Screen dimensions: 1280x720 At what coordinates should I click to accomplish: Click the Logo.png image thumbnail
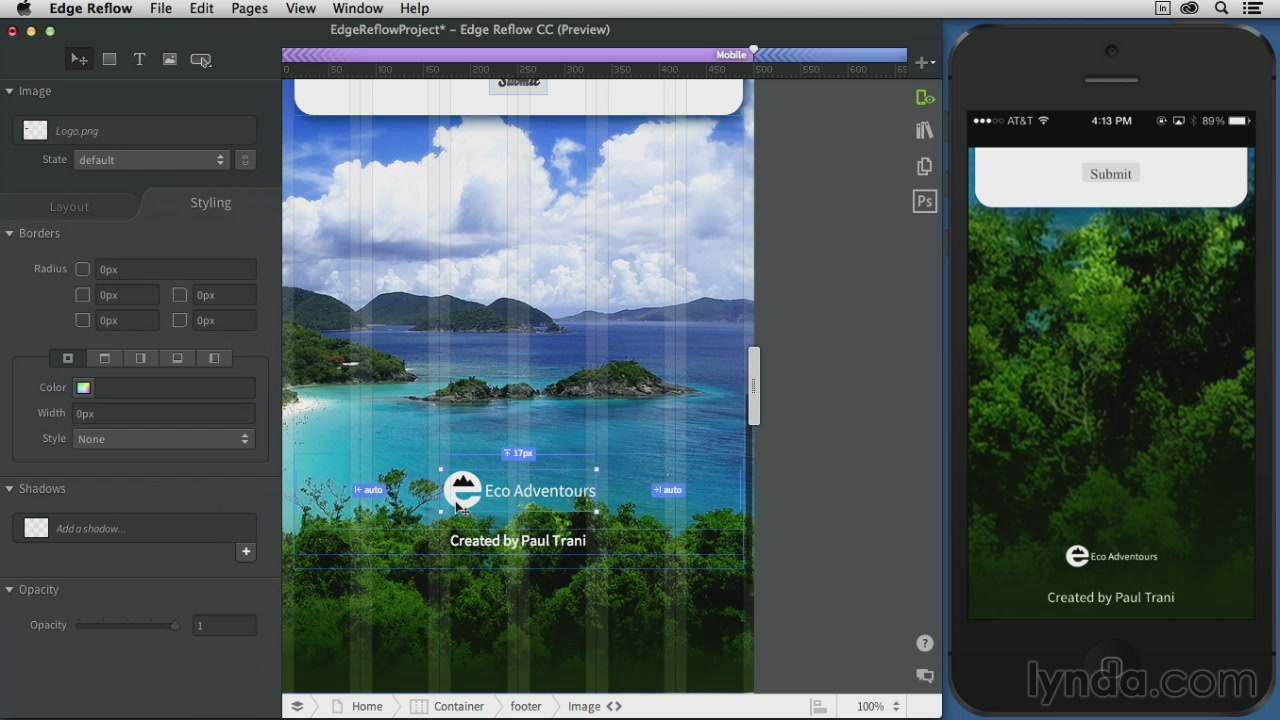tap(35, 130)
